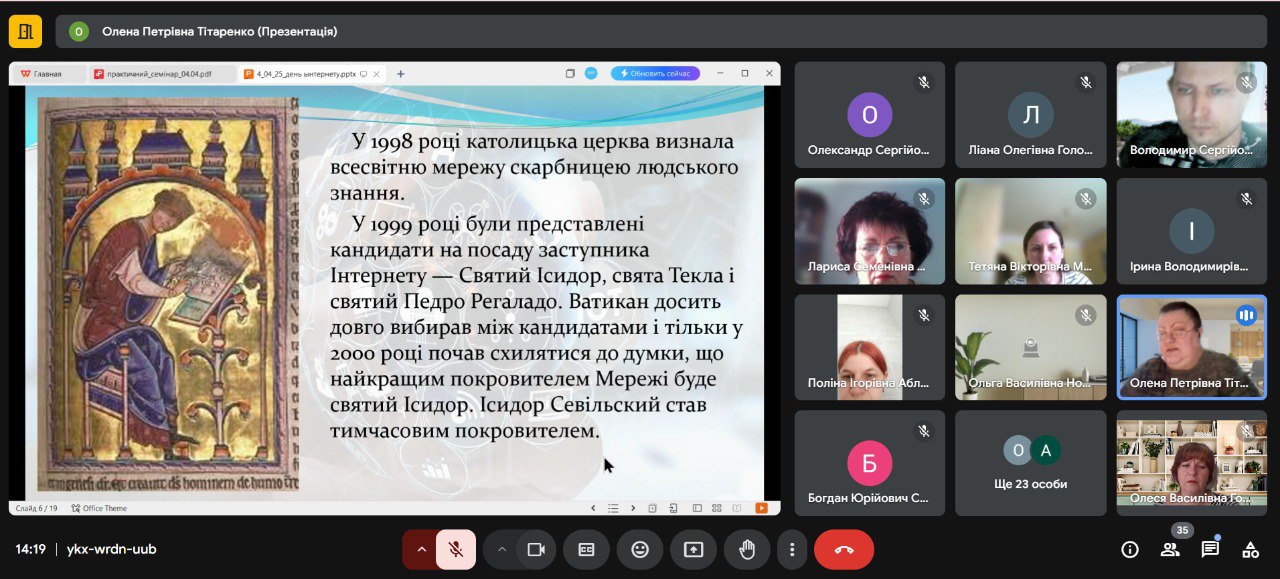This screenshot has width=1280, height=579.
Task: Click the Meet room icon at top-left
Action: [25, 31]
